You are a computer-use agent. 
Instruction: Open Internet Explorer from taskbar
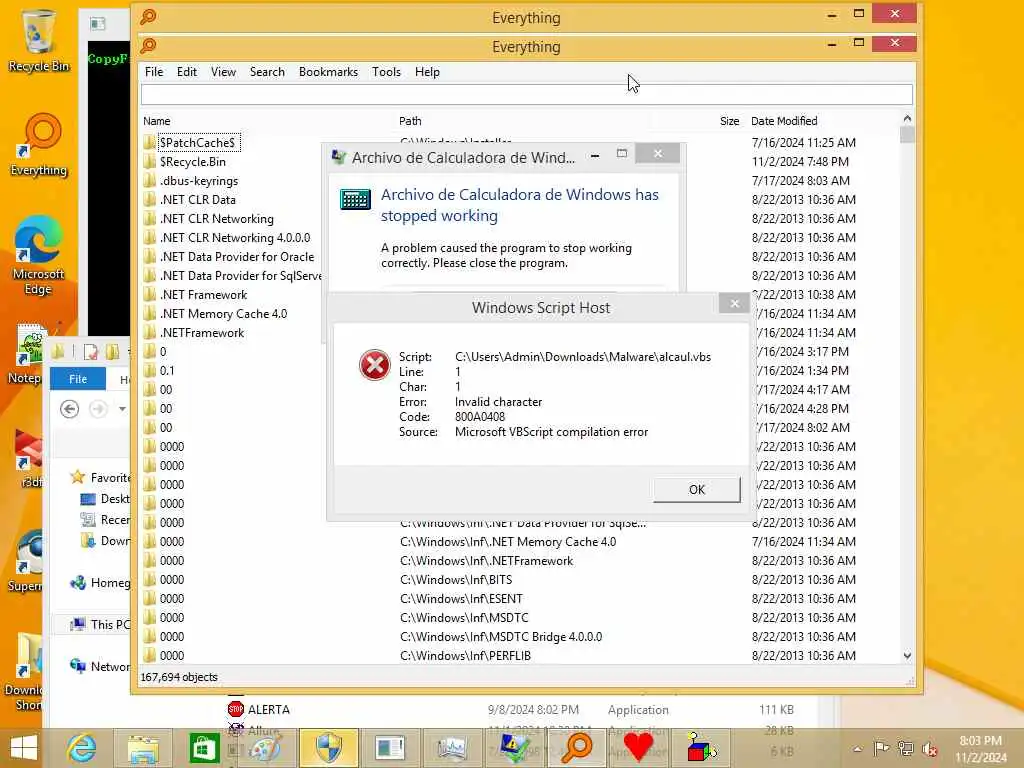point(82,748)
